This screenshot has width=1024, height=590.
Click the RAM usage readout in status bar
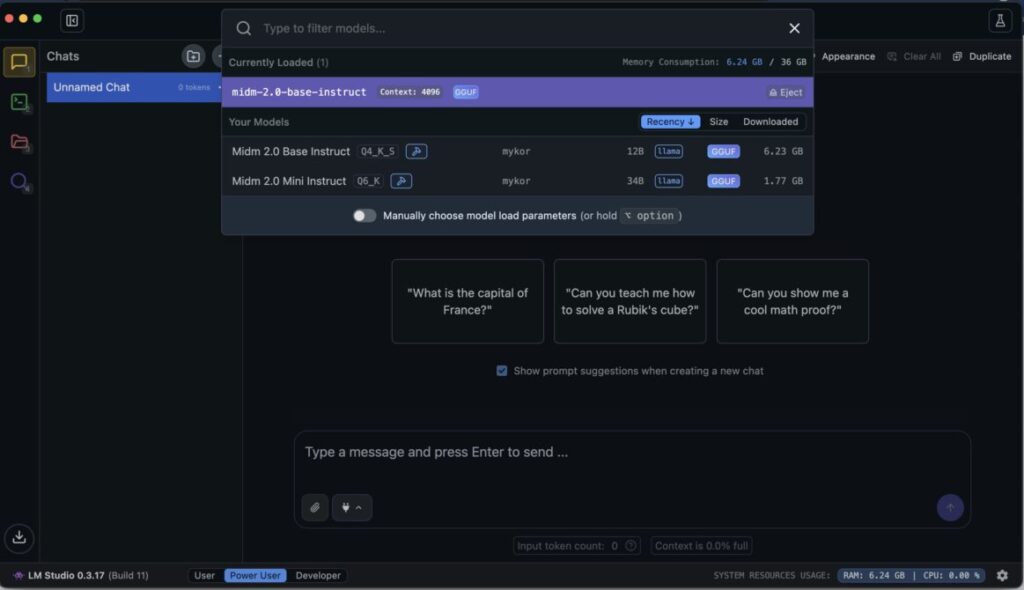(873, 575)
